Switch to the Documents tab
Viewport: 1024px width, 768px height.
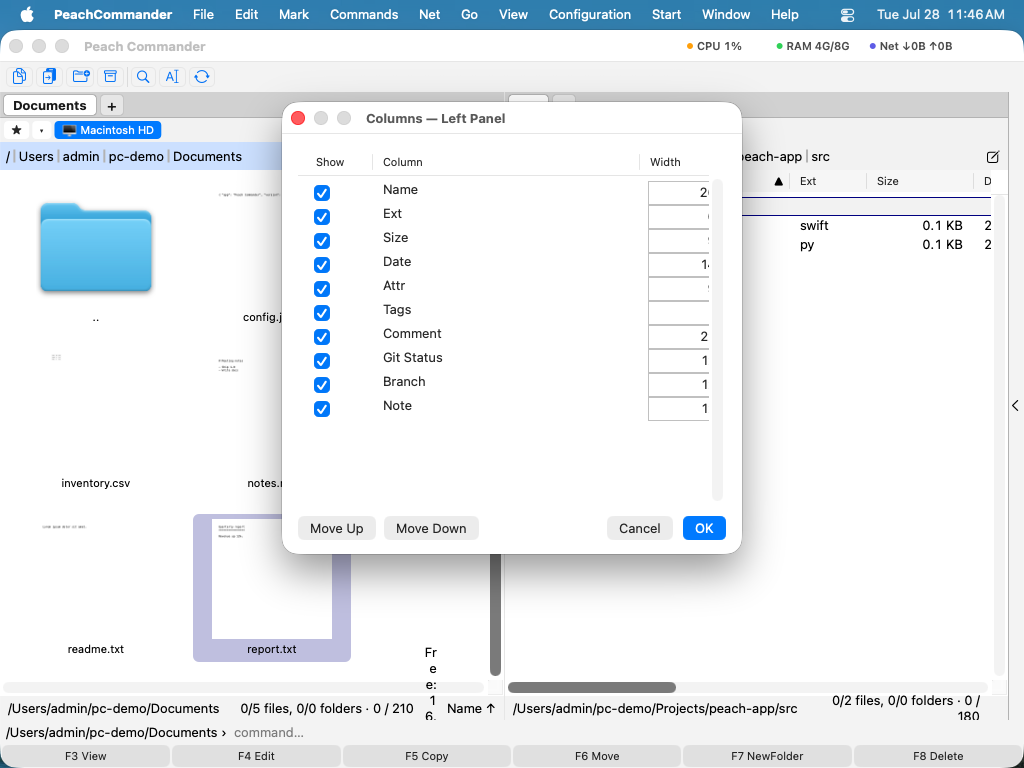pyautogui.click(x=50, y=106)
